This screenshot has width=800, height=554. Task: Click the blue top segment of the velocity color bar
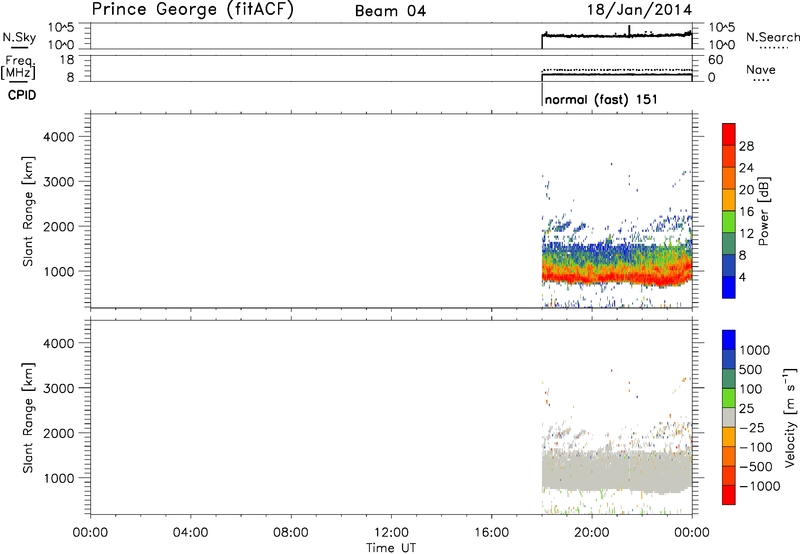[729, 340]
